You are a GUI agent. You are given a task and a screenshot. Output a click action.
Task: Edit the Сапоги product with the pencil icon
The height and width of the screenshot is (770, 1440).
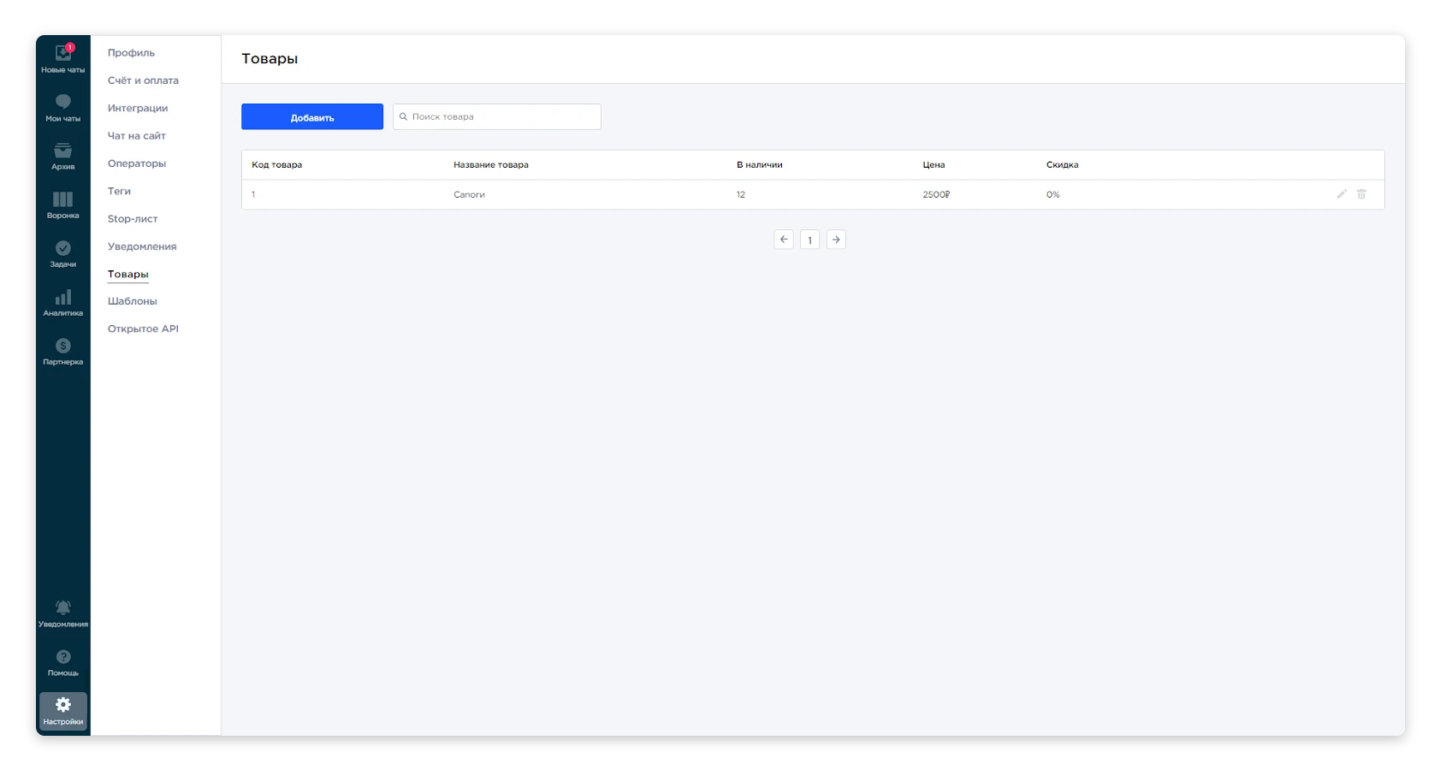pos(1342,194)
